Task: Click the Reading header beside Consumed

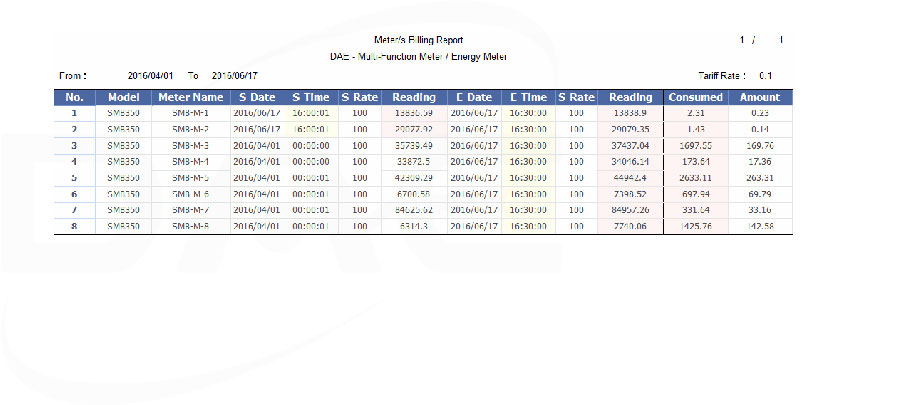Action: click(630, 98)
